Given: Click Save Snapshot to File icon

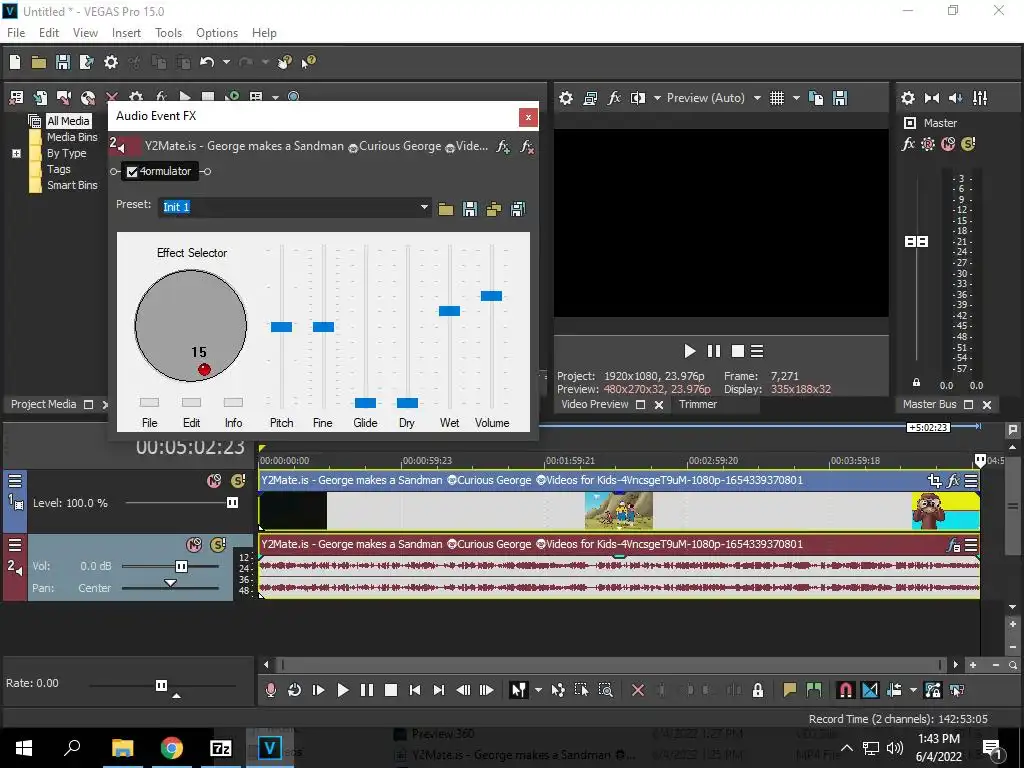Looking at the screenshot, I should 840,99.
